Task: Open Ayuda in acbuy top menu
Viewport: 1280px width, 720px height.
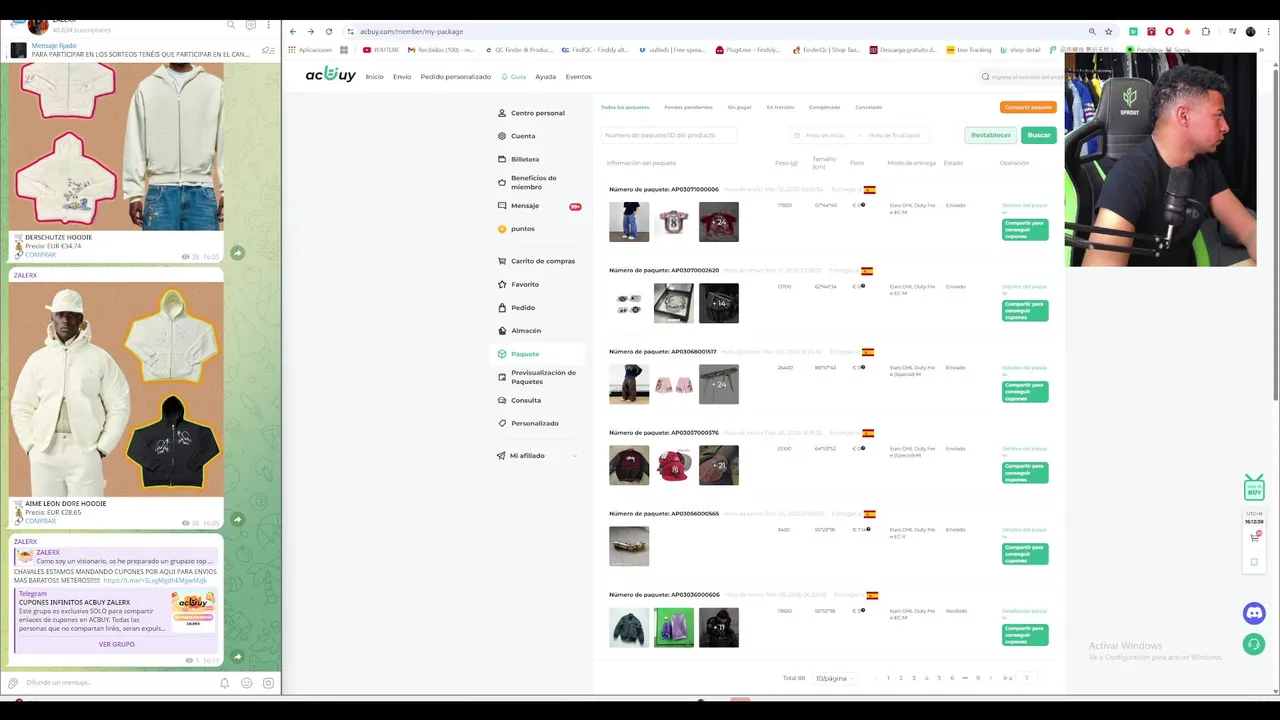Action: click(545, 77)
